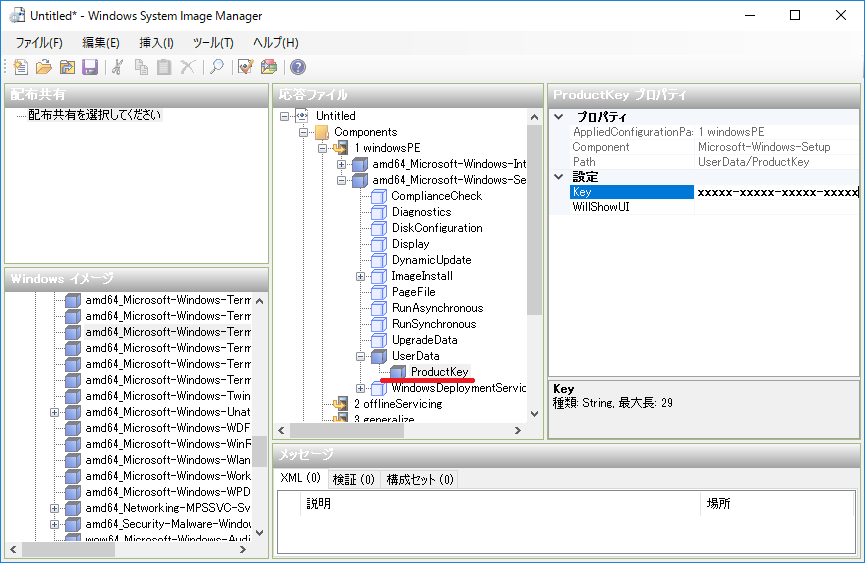
Task: Switch to the 検証 (0) tab
Action: pos(354,479)
